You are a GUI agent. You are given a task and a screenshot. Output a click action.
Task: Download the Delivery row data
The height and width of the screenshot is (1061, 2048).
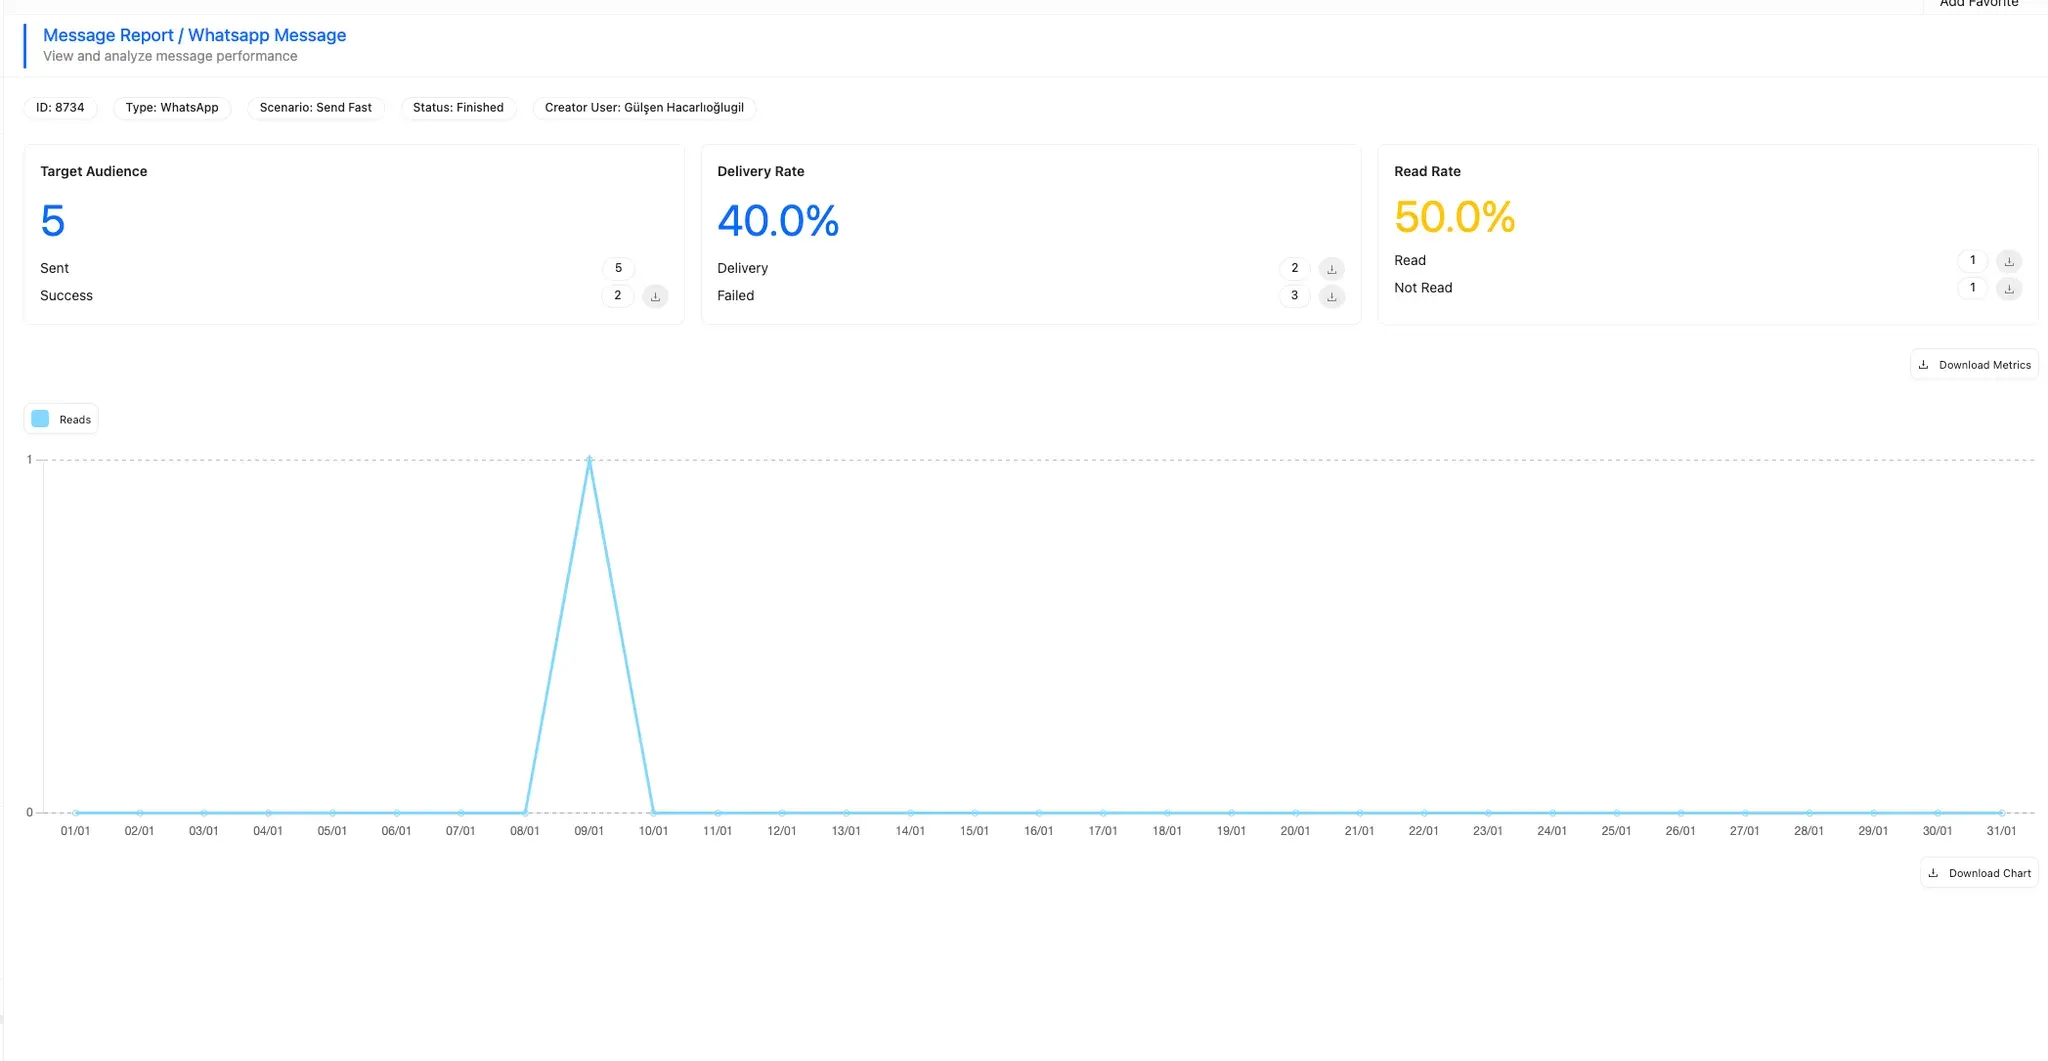pos(1331,269)
